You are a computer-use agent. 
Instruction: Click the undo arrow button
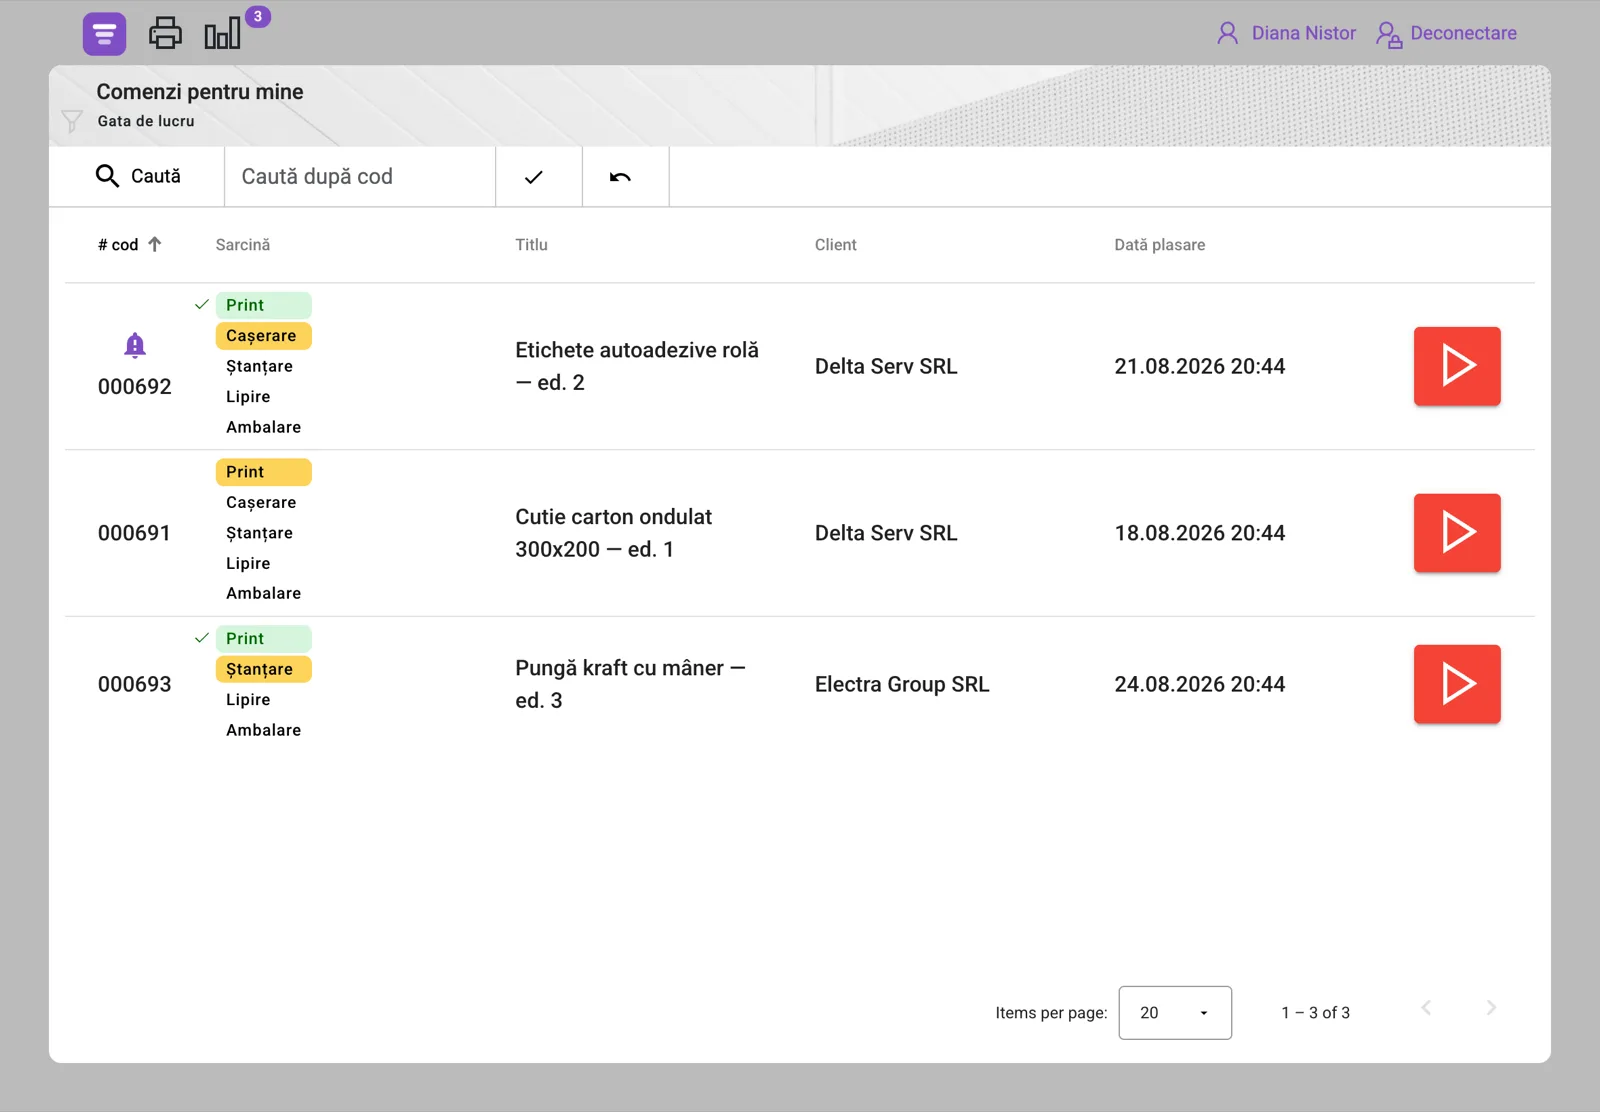[x=621, y=177]
